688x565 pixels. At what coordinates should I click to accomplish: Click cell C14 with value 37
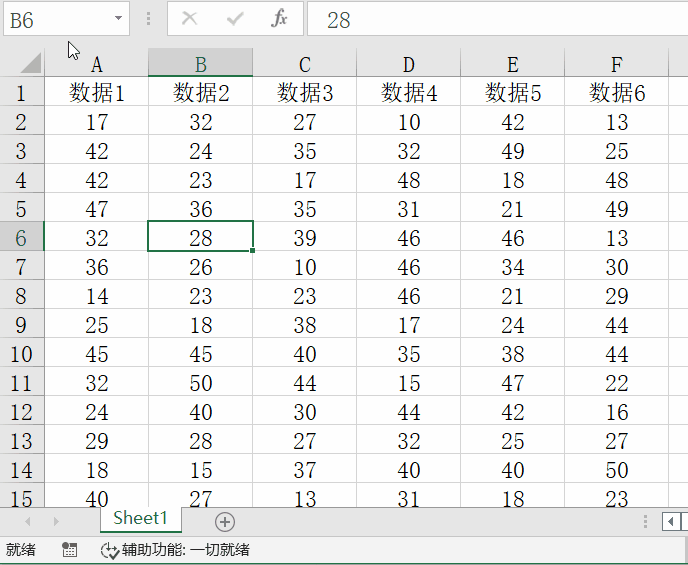(x=305, y=468)
